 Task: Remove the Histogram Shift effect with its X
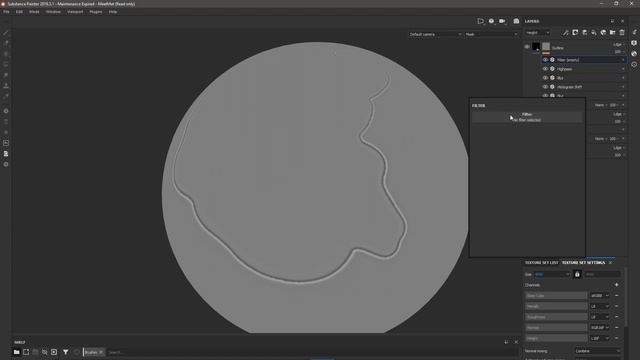point(623,87)
